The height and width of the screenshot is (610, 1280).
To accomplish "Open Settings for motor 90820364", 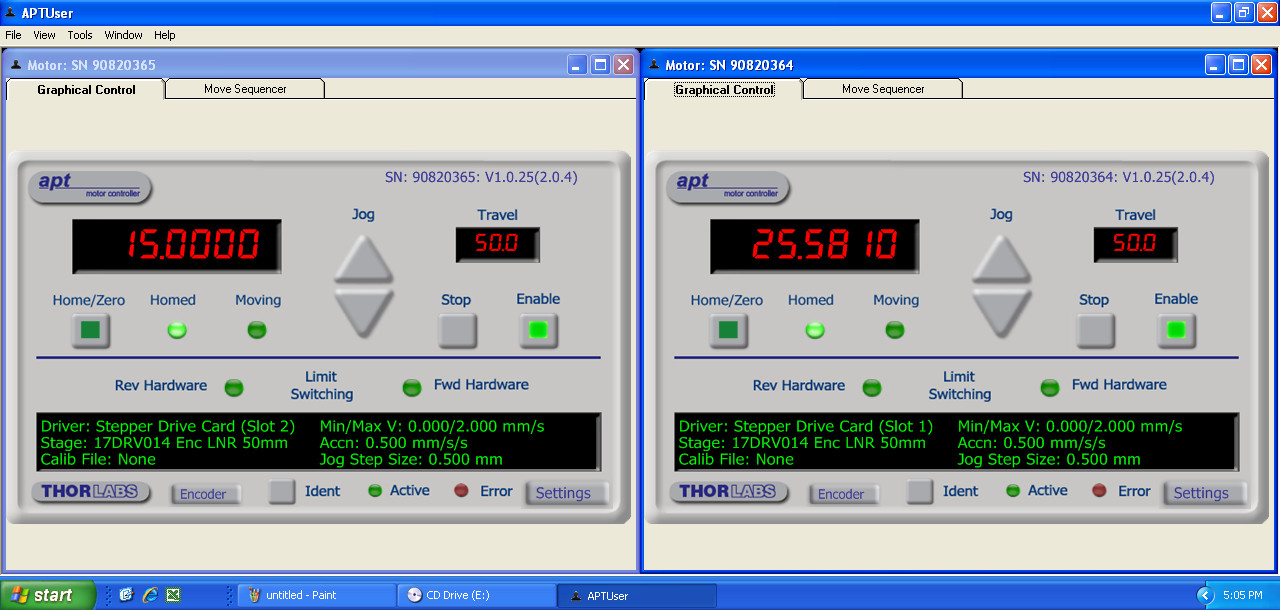I will 1201,493.
